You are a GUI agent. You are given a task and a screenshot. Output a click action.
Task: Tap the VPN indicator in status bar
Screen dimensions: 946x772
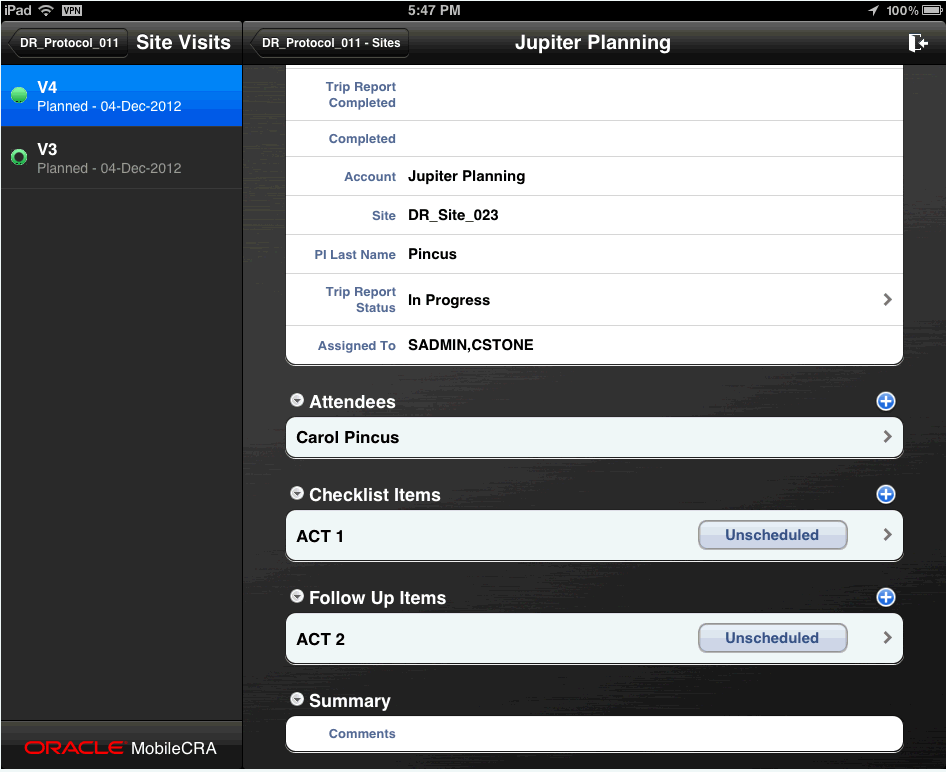coord(71,10)
